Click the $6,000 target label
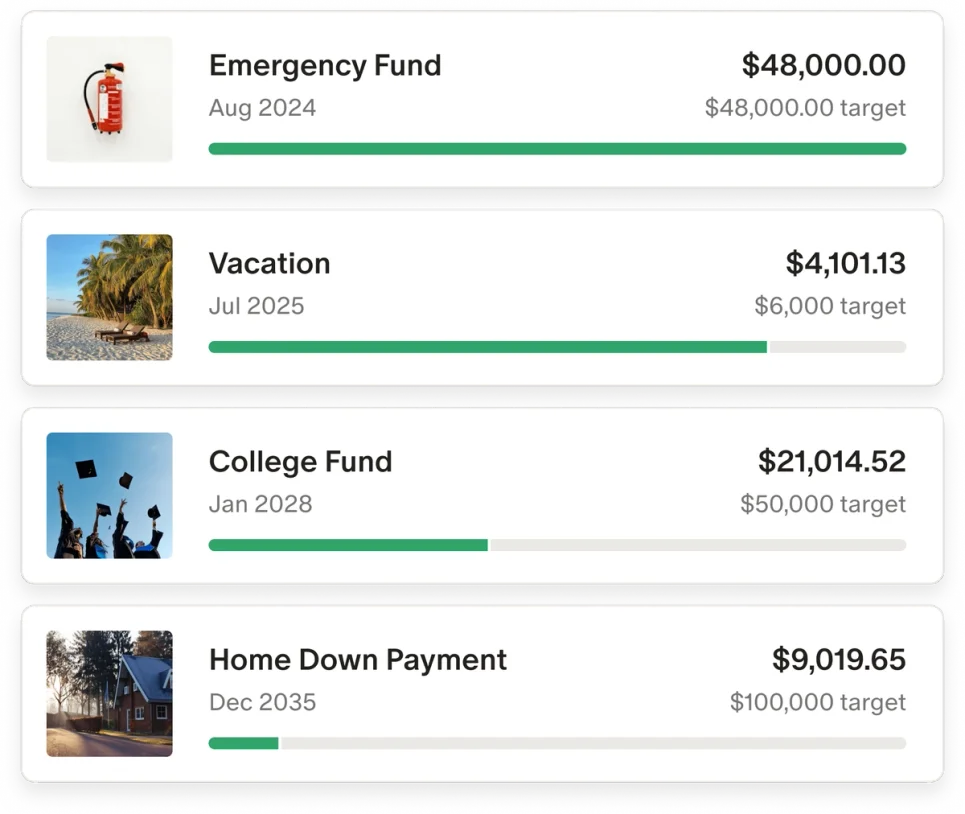965x814 pixels. pyautogui.click(x=829, y=306)
